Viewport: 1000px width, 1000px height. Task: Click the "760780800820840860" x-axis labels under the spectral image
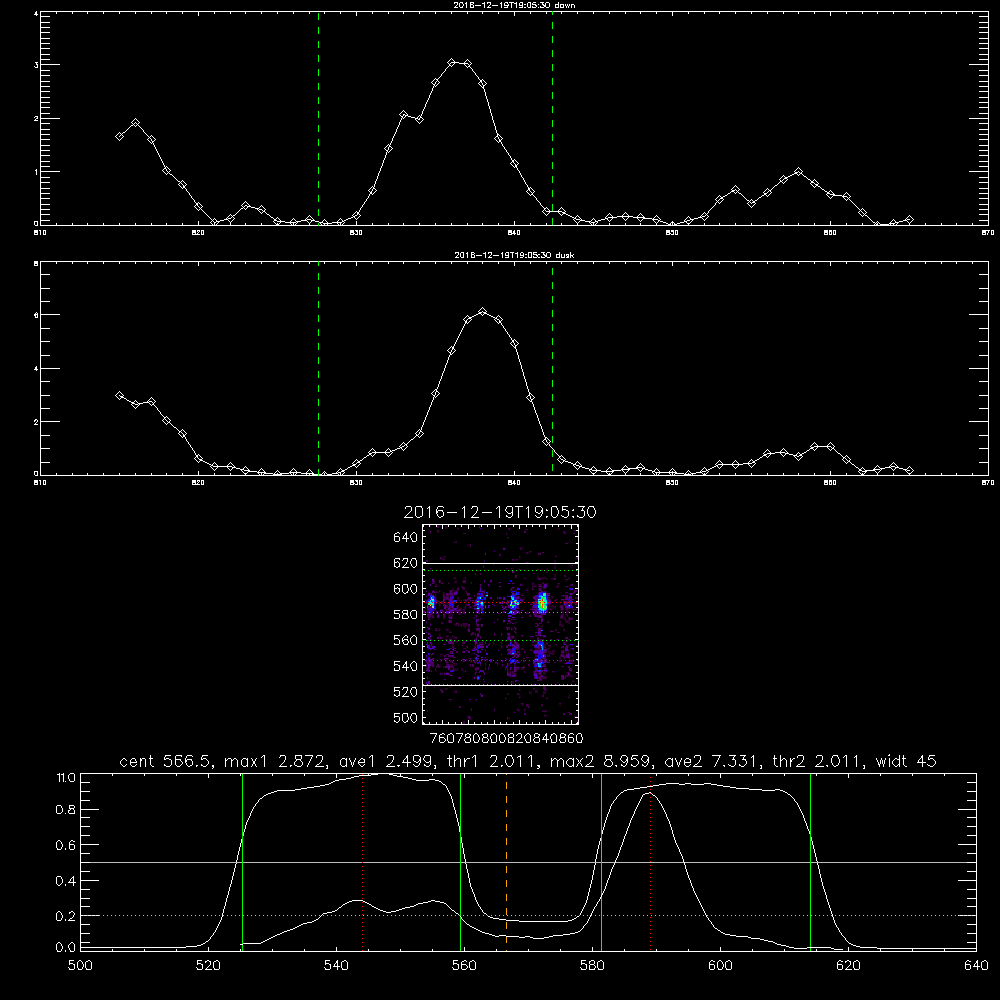tap(506, 739)
